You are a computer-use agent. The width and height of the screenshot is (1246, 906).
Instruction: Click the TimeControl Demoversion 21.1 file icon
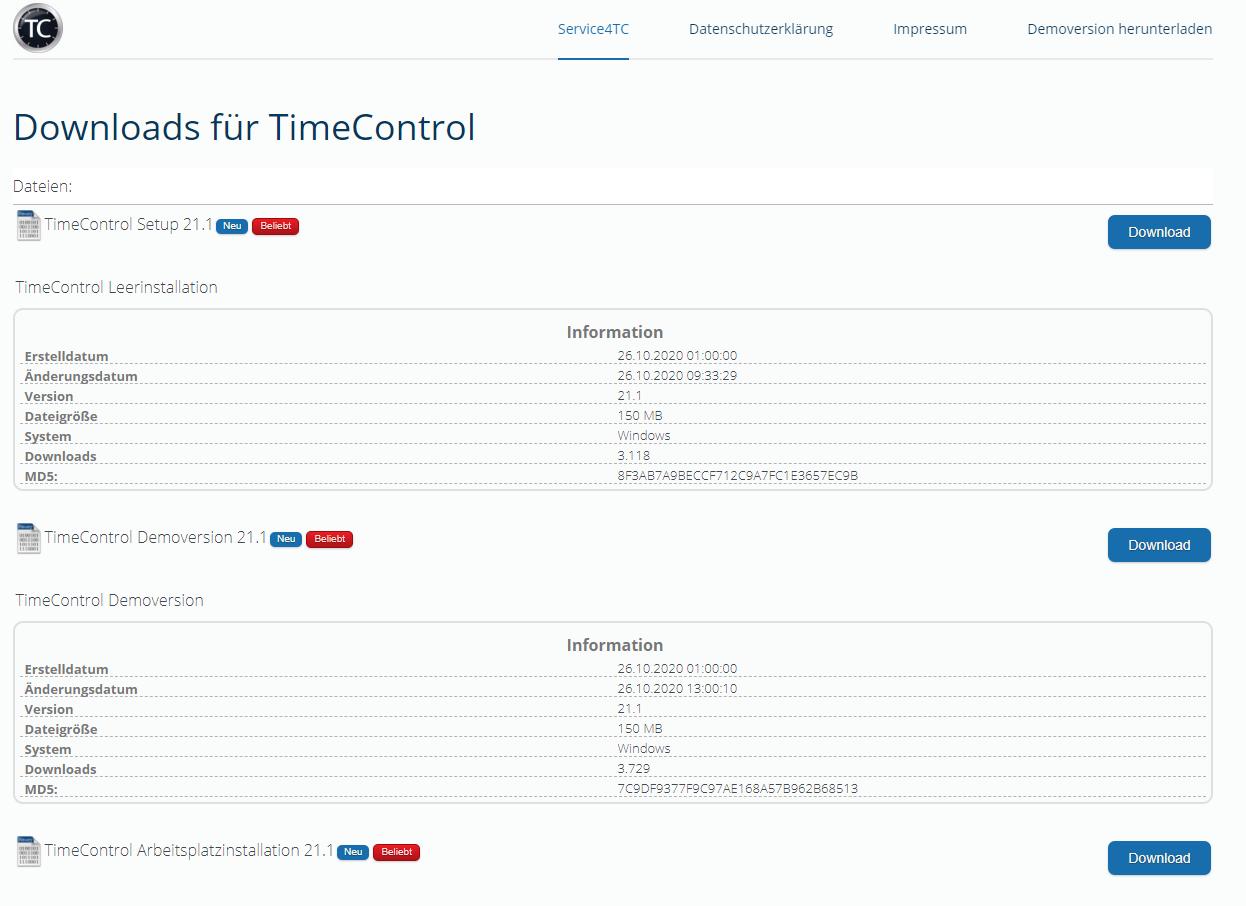coord(29,539)
